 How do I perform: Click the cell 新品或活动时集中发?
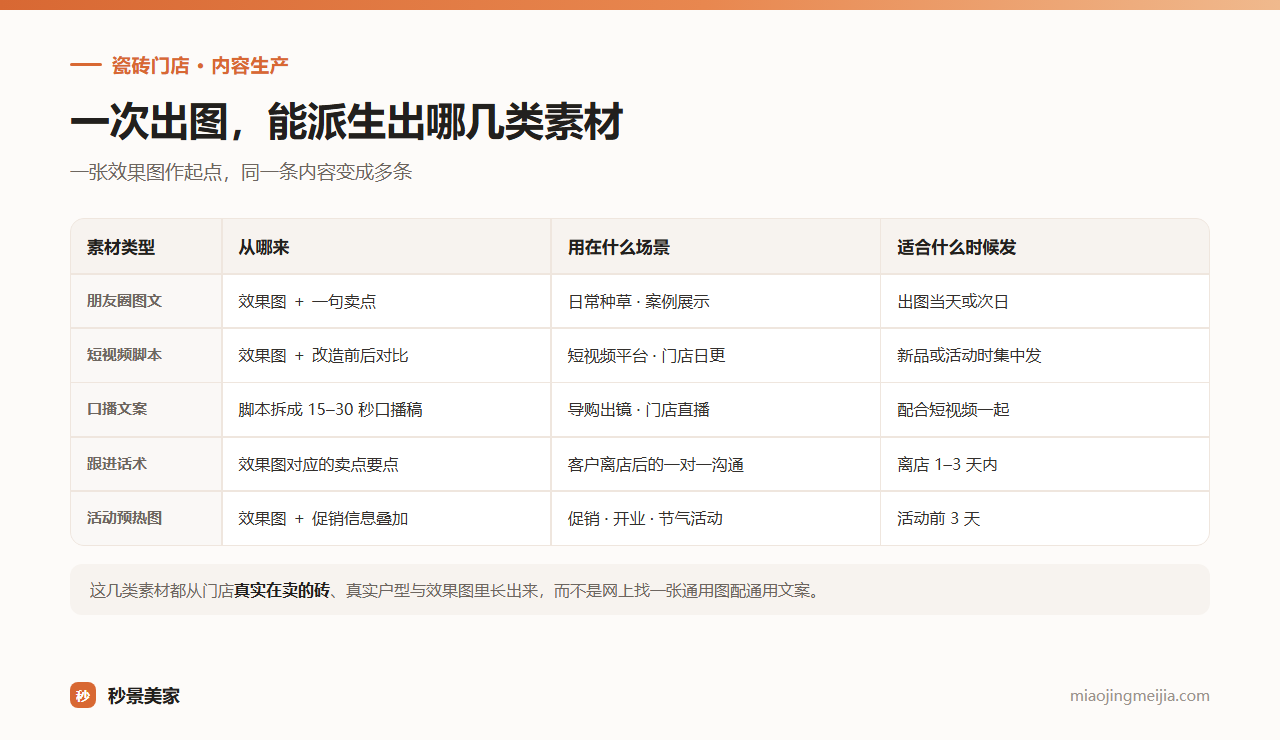[1045, 355]
